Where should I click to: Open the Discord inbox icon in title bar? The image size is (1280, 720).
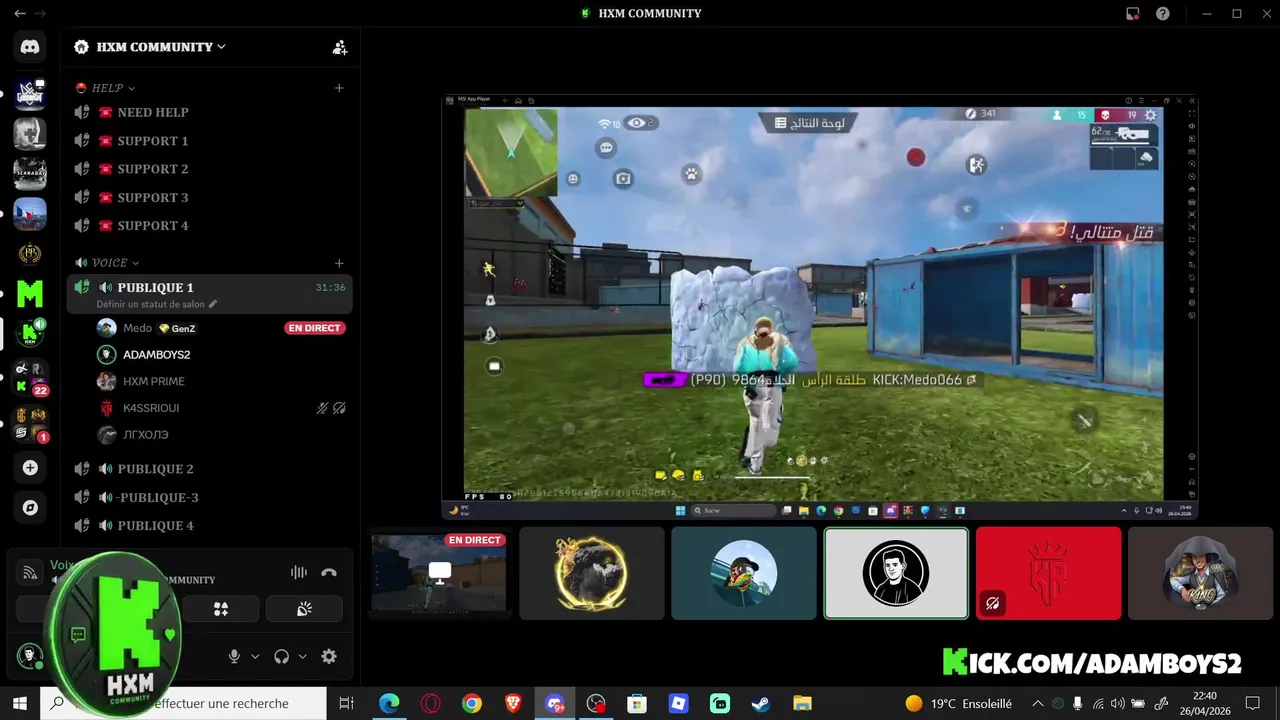coord(1133,14)
